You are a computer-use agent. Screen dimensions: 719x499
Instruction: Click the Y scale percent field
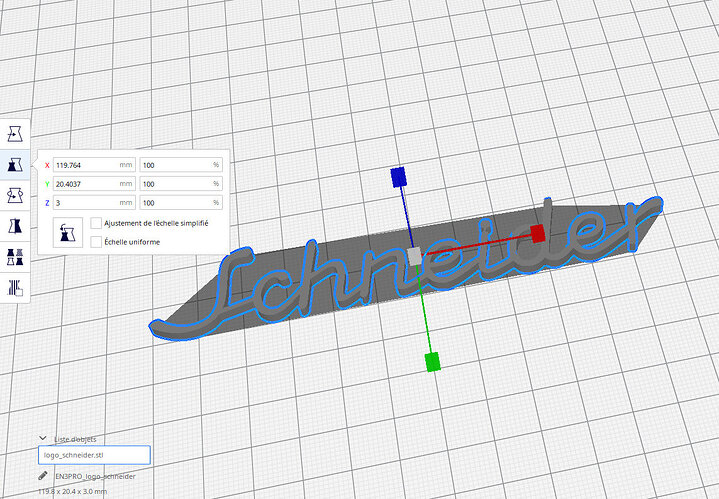181,183
